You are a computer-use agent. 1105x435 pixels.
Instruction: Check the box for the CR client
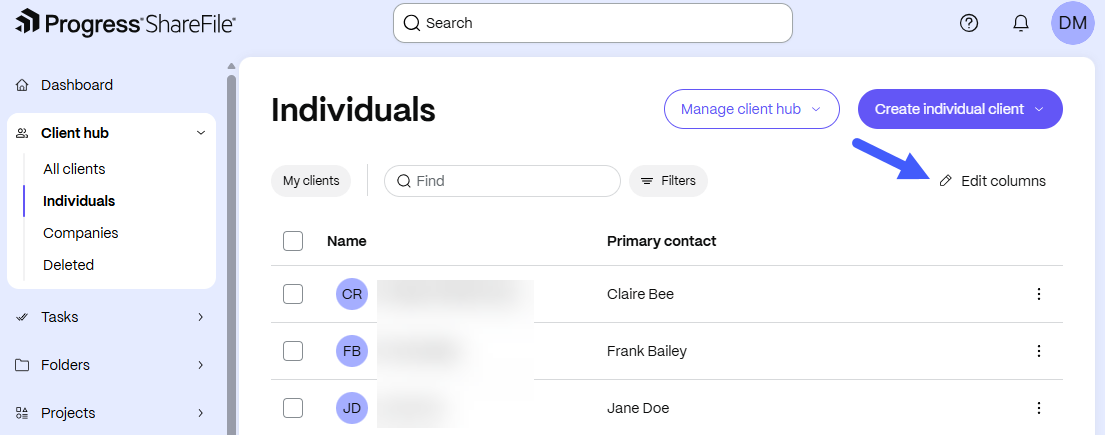pyautogui.click(x=292, y=294)
